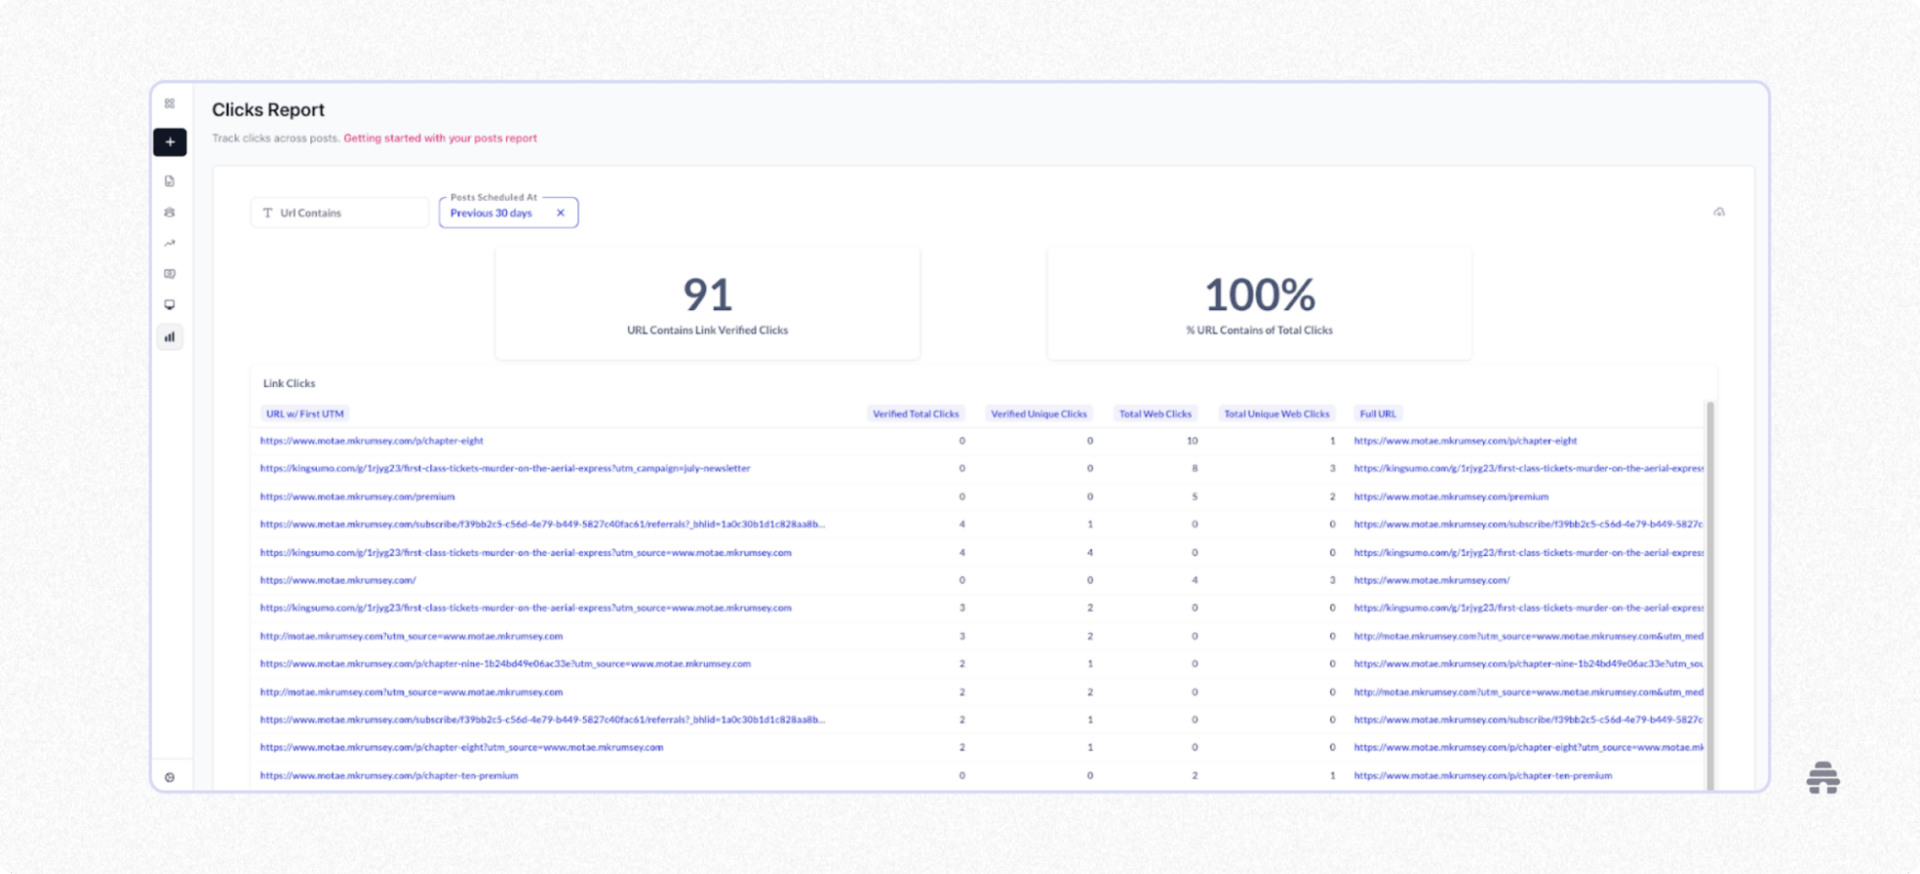Click the cloud download icon above the report
The width and height of the screenshot is (1920, 874).
click(x=1719, y=212)
